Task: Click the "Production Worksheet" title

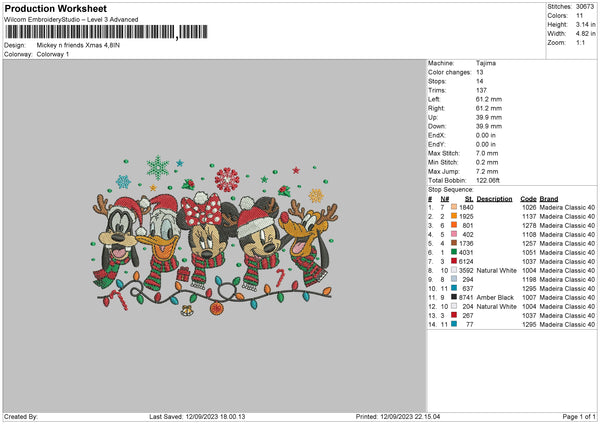Action: 55,8
